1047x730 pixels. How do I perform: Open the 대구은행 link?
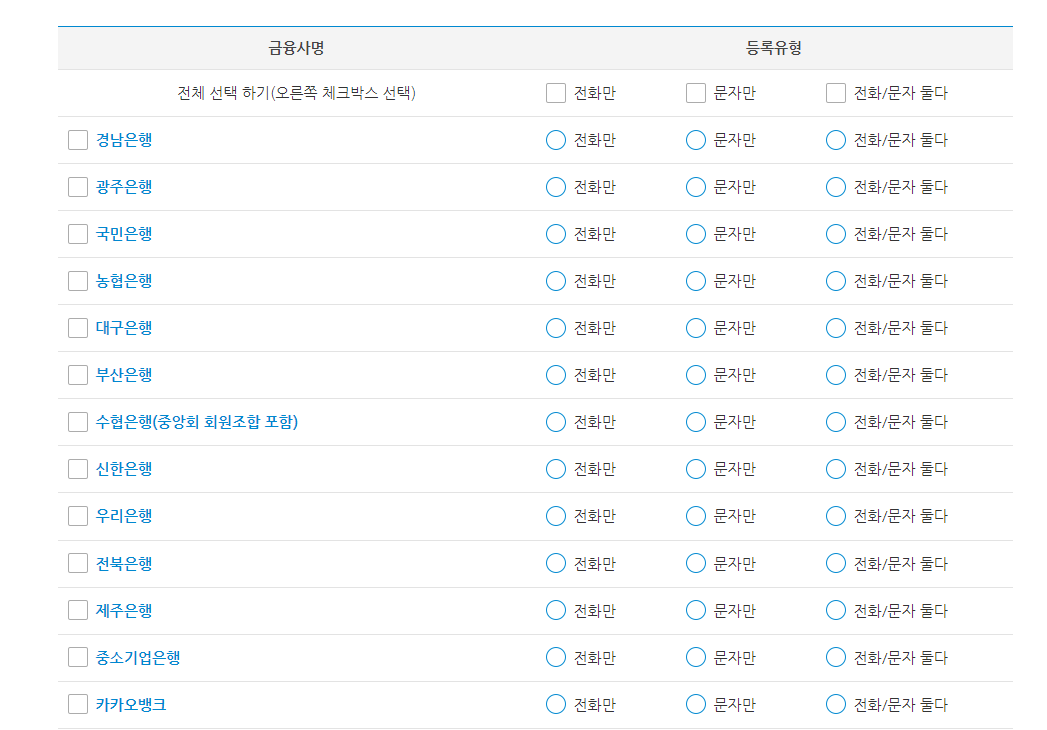[x=124, y=328]
